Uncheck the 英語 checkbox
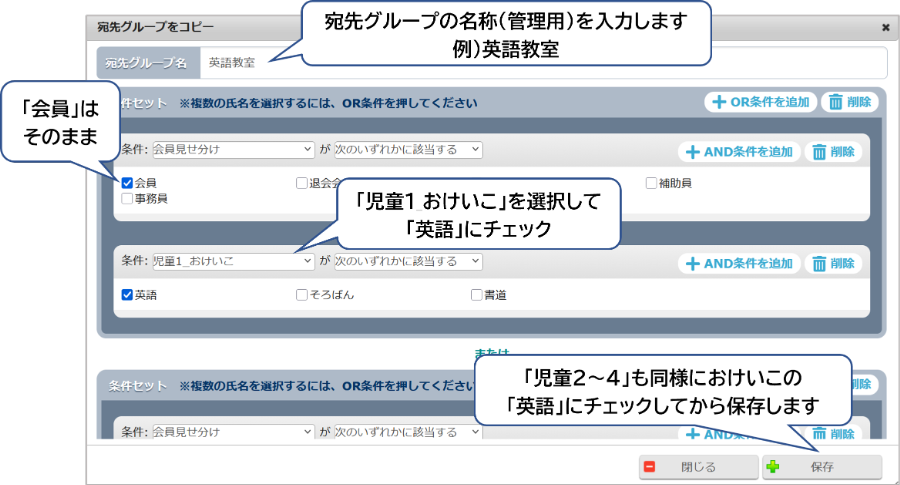Viewport: 900px width, 485px height. 127,295
